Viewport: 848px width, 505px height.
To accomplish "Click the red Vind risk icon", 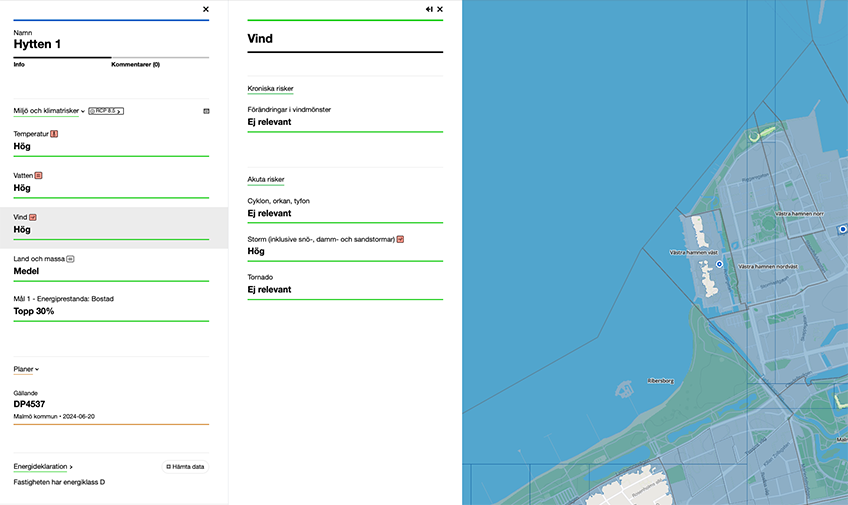I will (x=33, y=217).
